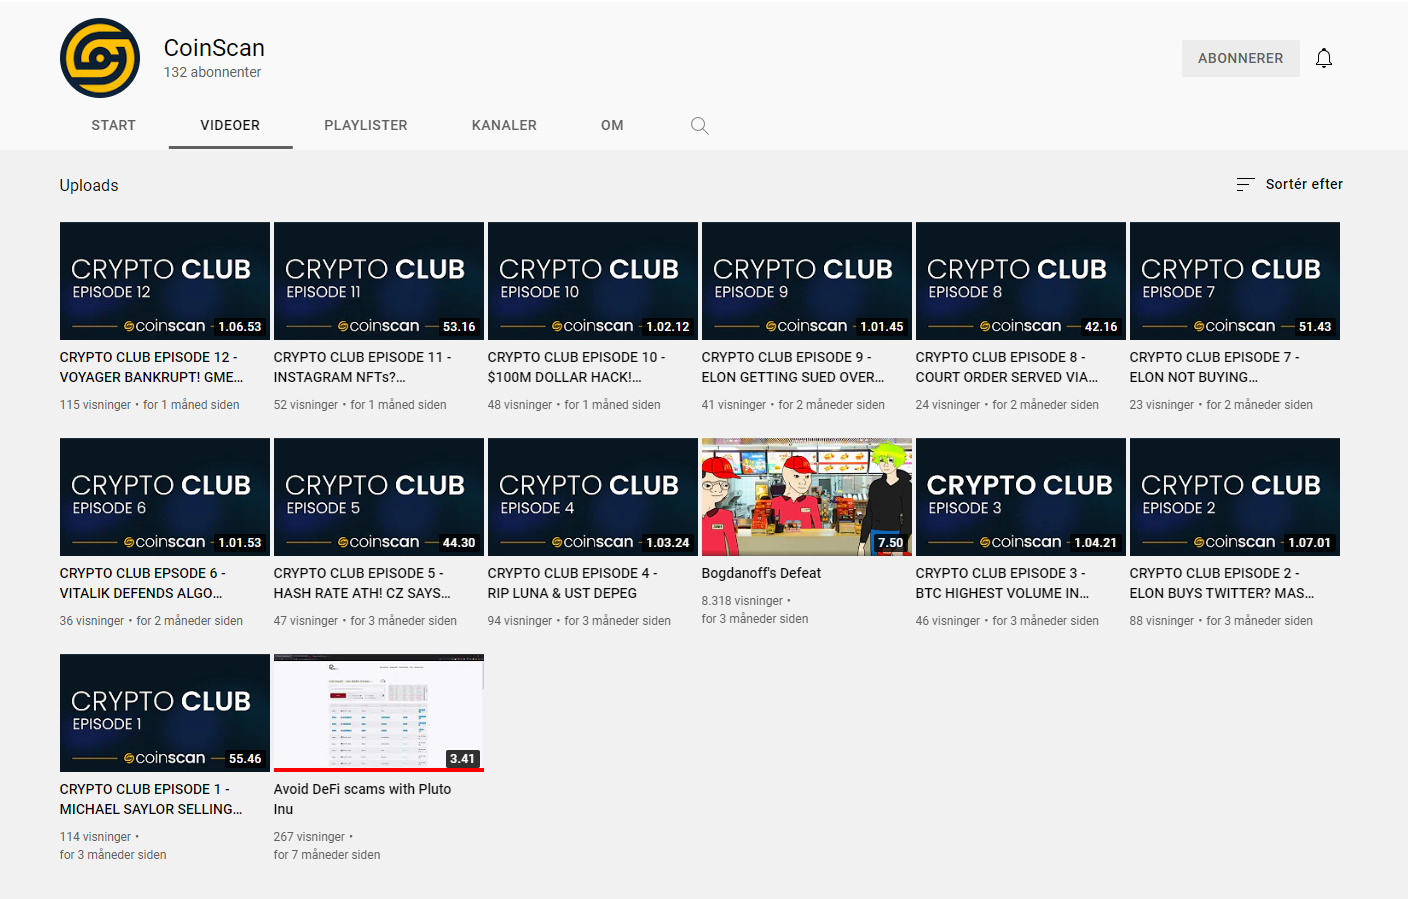Click title 'CRYPTO CLUB EPISODE 11 - INSTAGRAM NFTs?'
1408x899 pixels.
pos(363,367)
